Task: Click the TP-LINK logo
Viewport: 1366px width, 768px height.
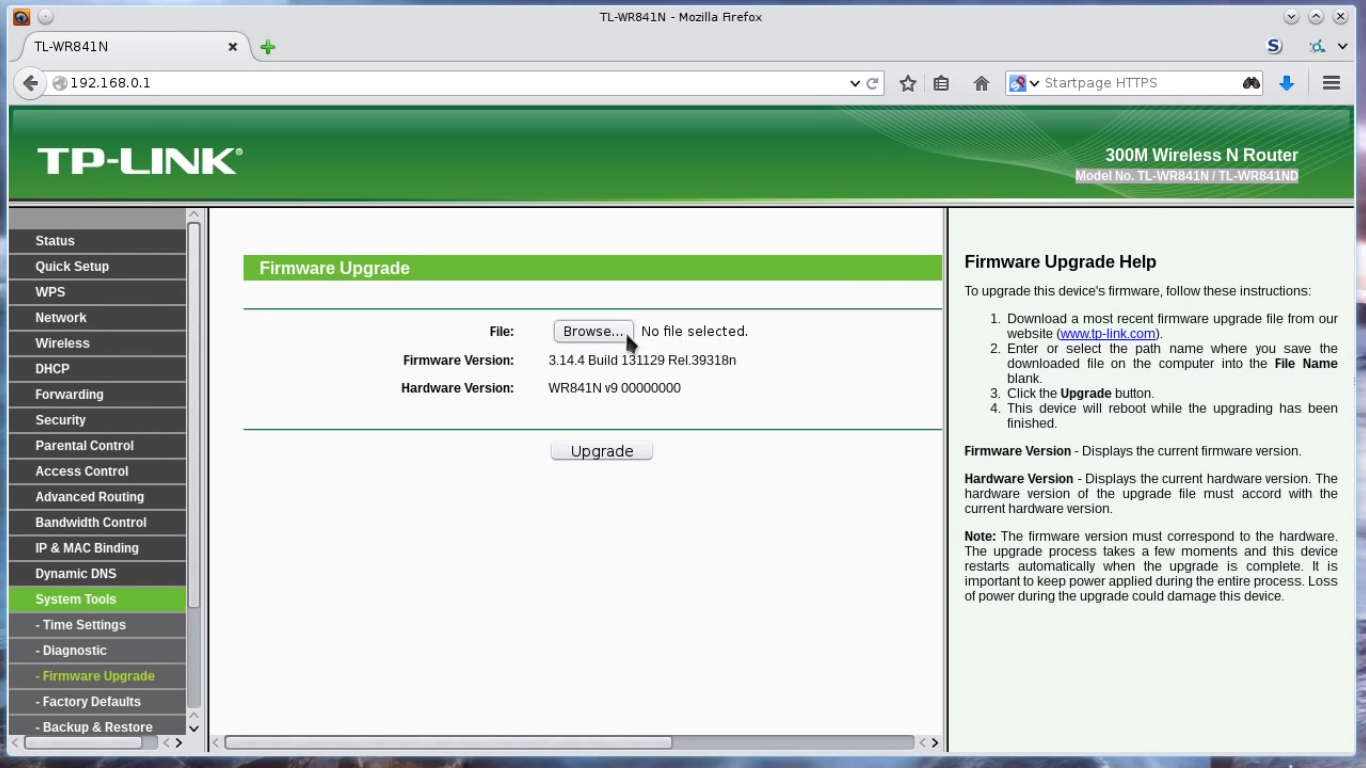Action: click(140, 161)
